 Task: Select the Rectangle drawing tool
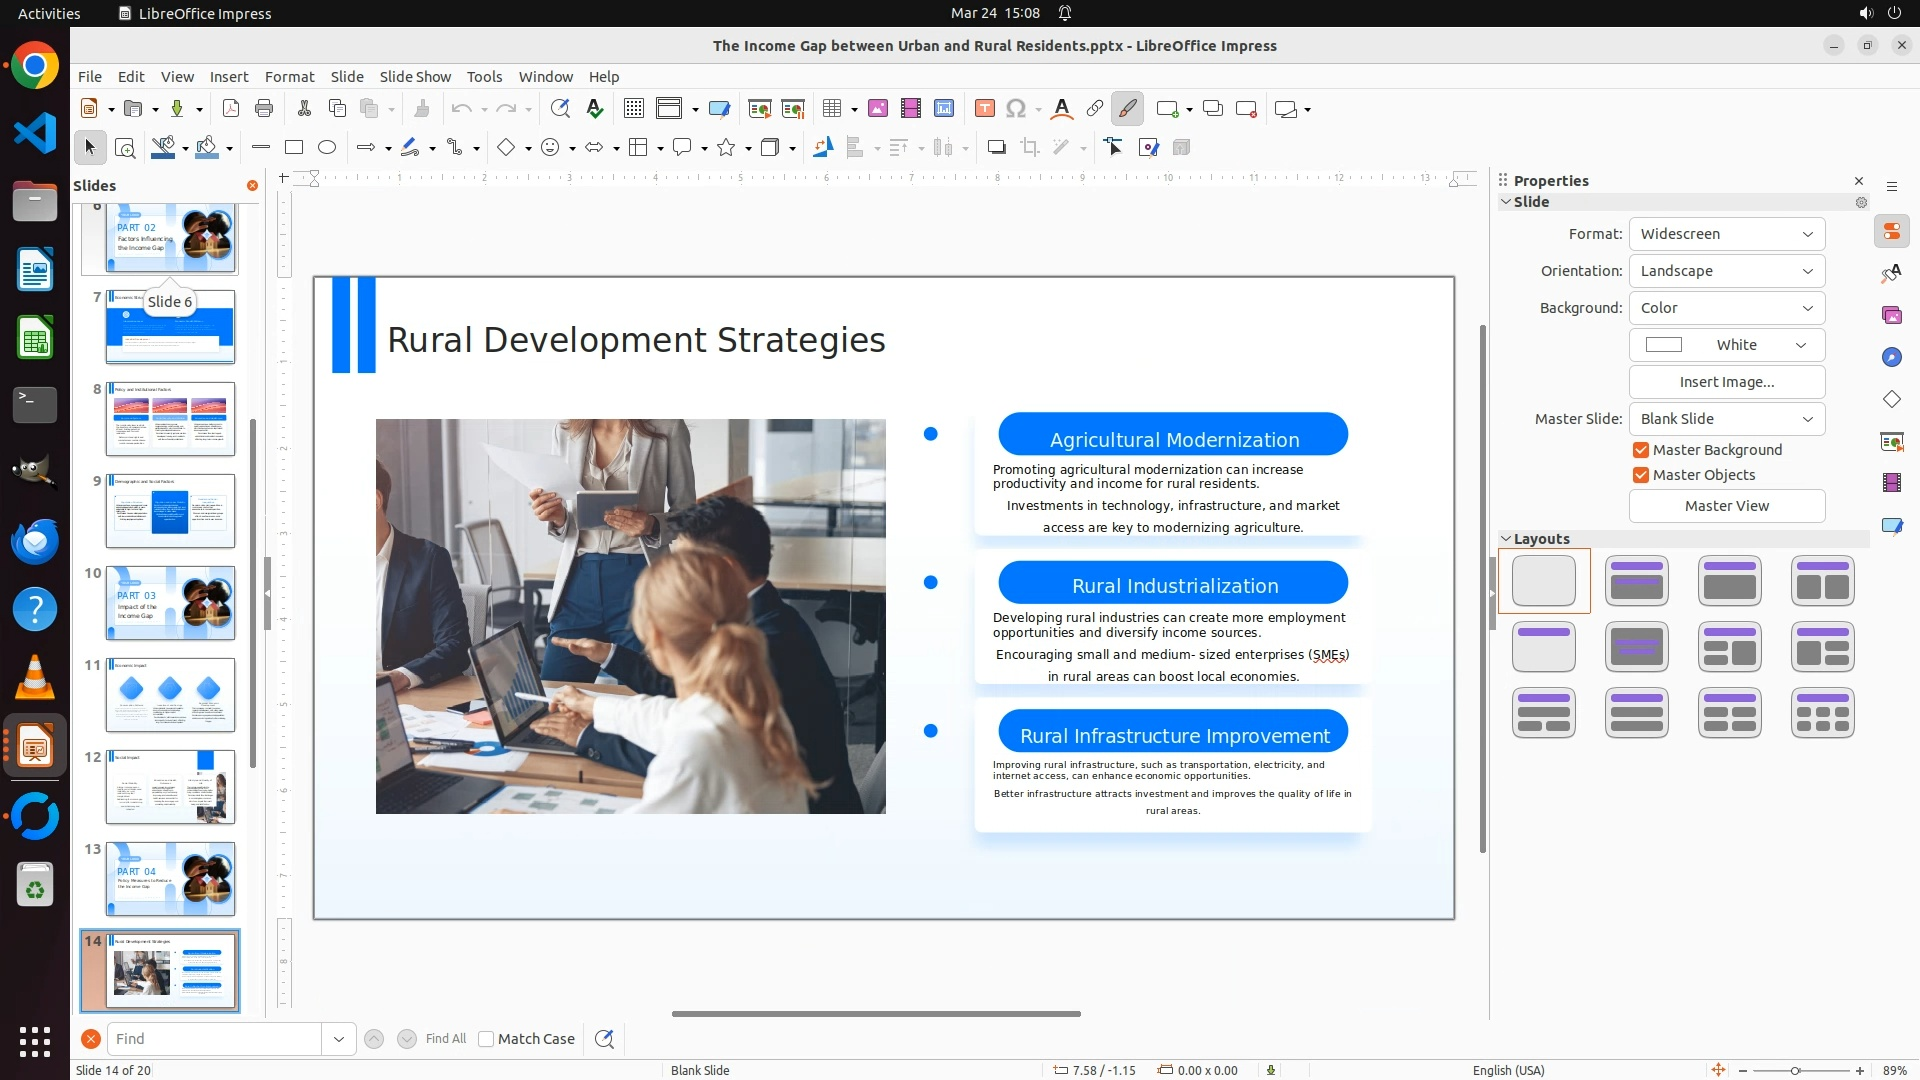point(294,148)
